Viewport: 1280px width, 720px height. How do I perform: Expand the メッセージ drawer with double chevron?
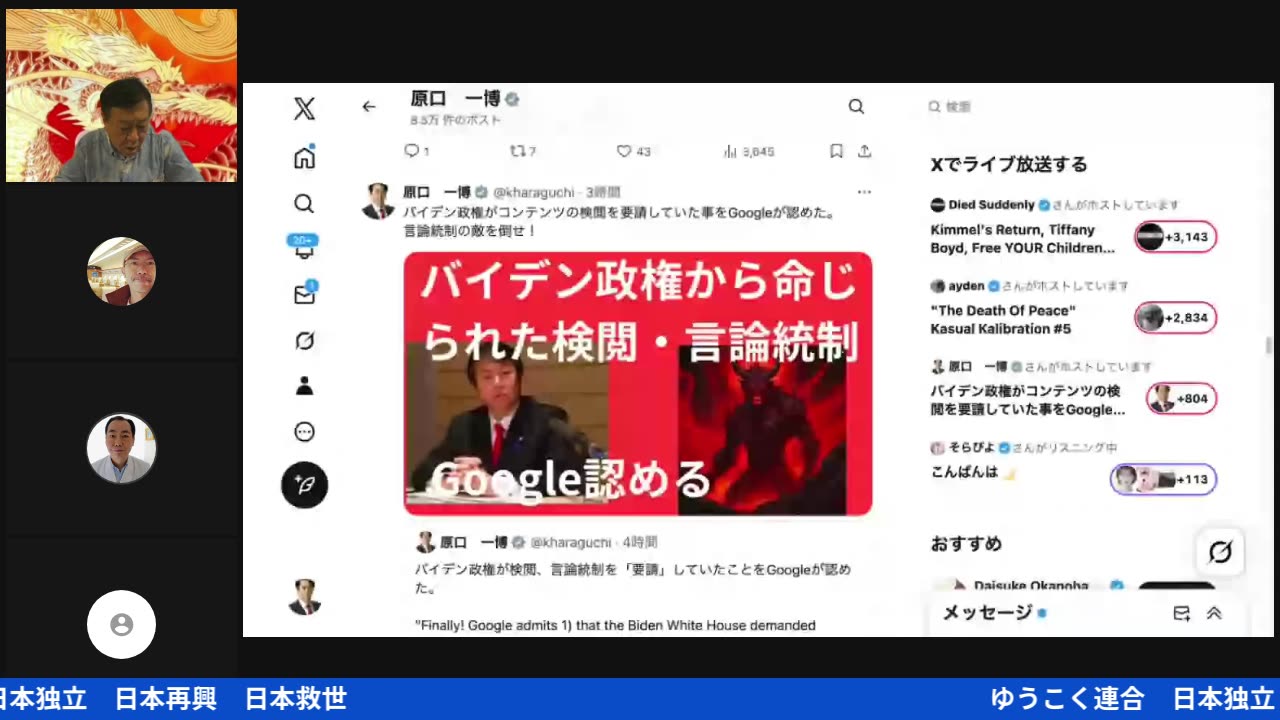[x=1214, y=613]
